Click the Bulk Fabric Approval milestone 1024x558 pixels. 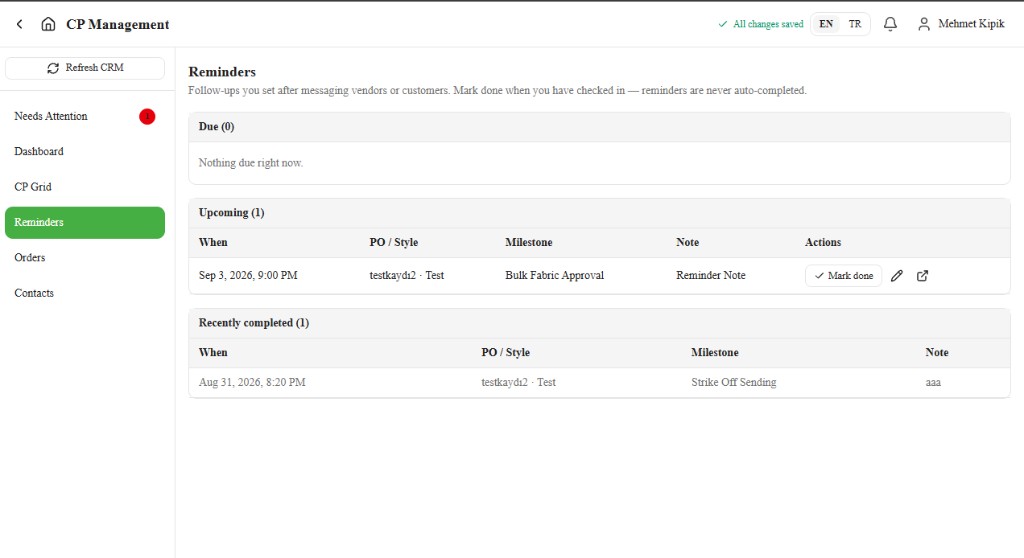554,276
